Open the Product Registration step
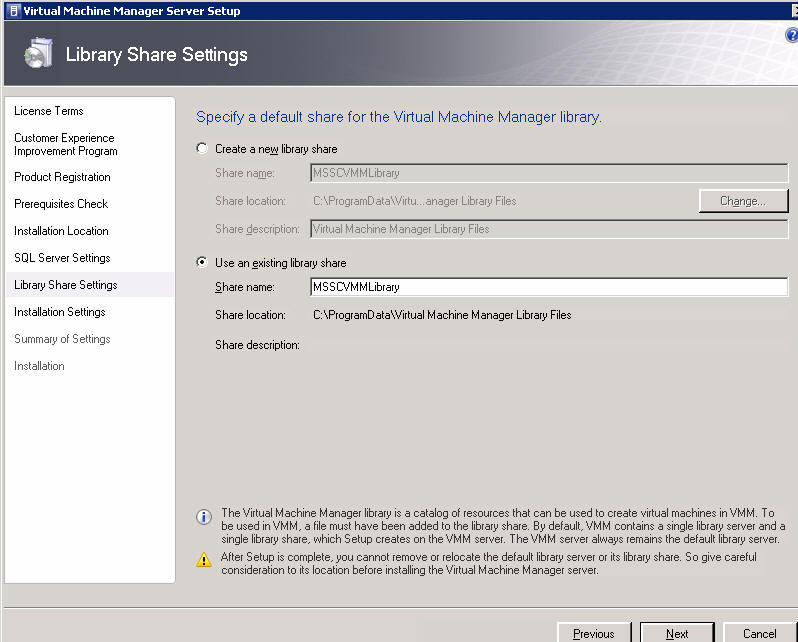This screenshot has height=642, width=798. [x=62, y=177]
